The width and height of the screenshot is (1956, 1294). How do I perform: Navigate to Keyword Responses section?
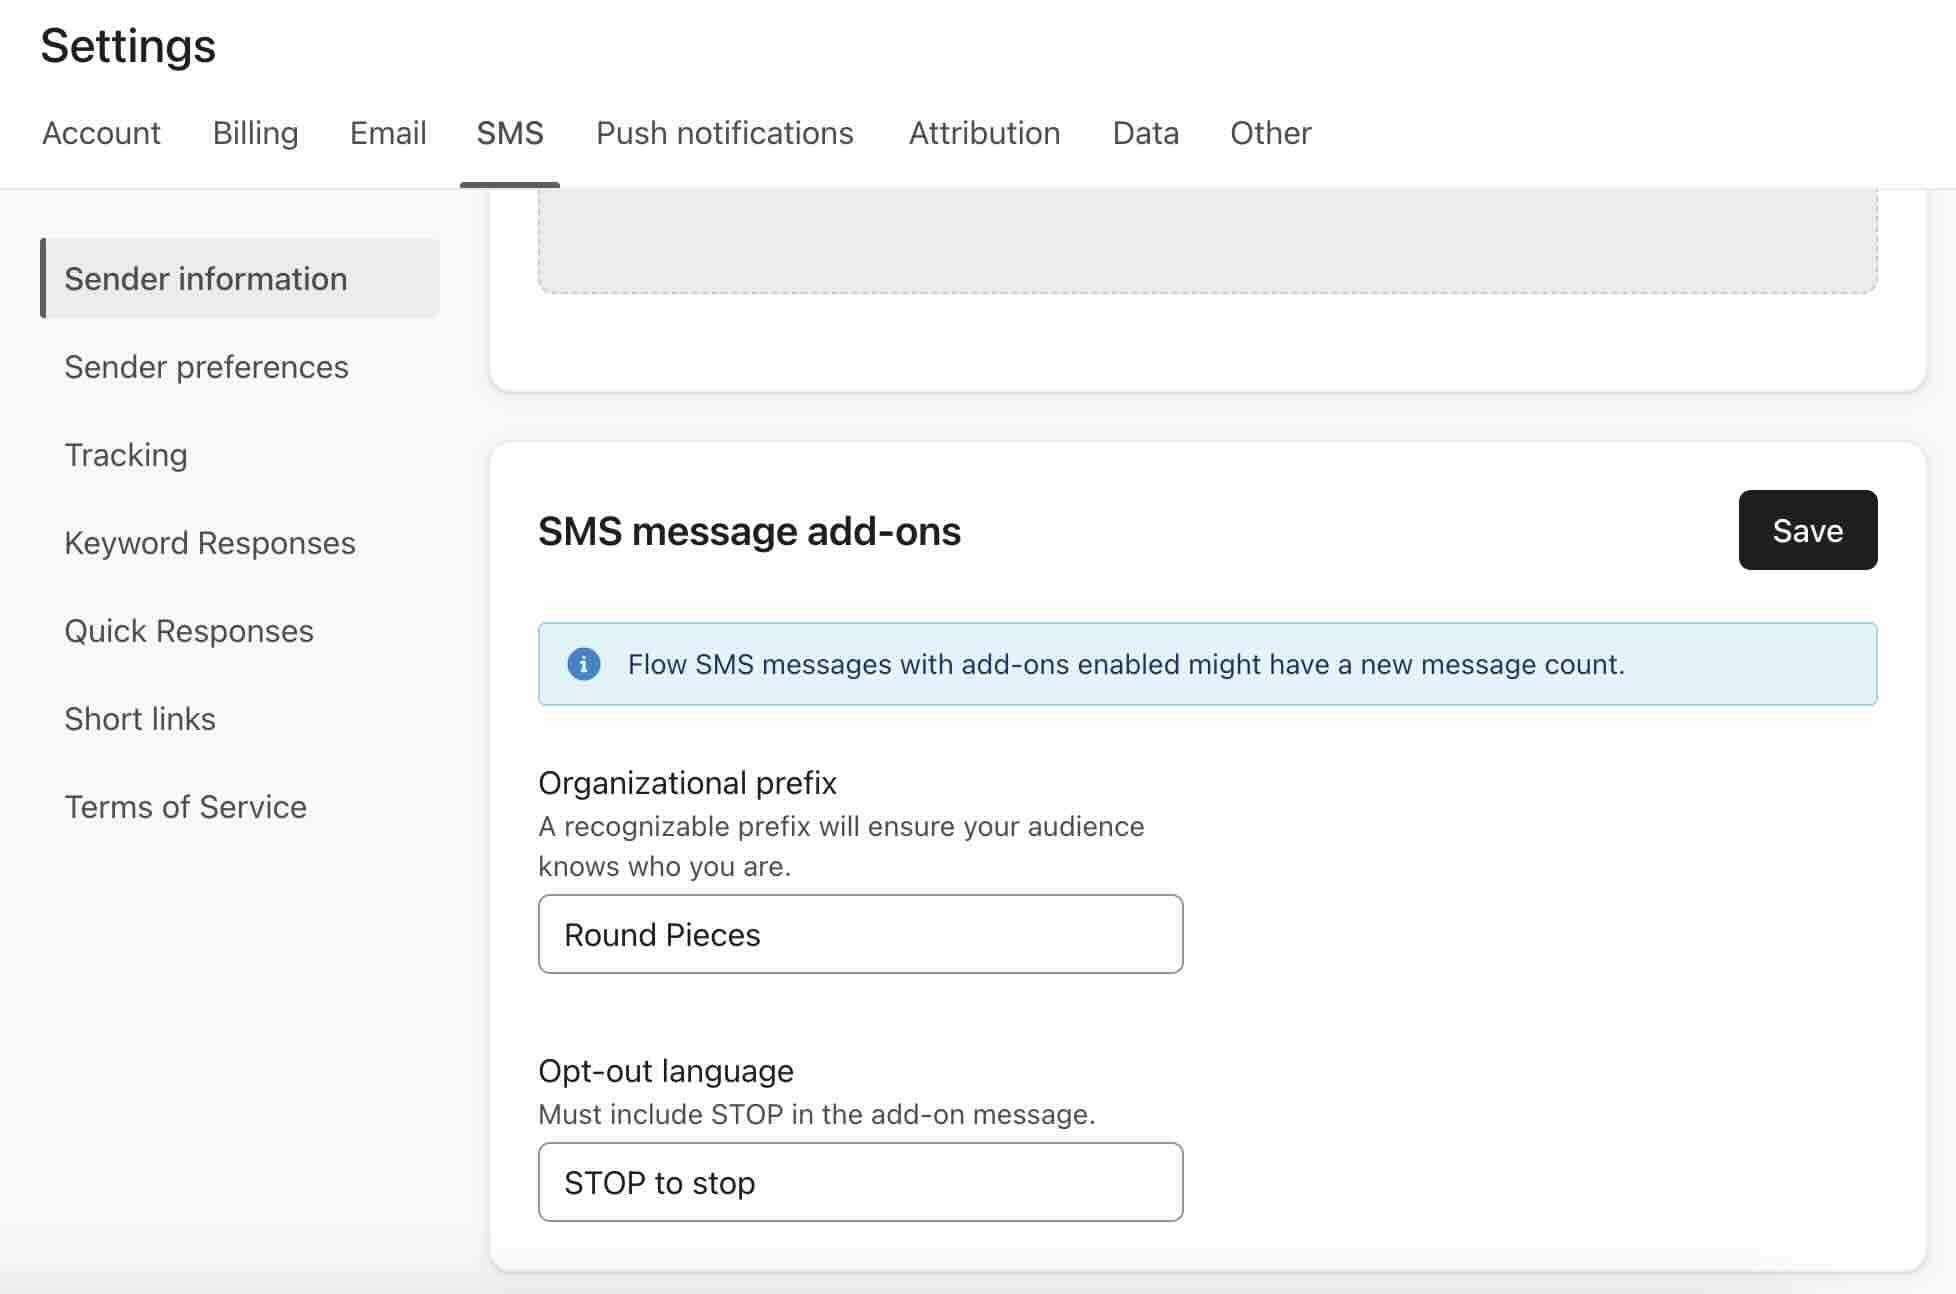209,542
